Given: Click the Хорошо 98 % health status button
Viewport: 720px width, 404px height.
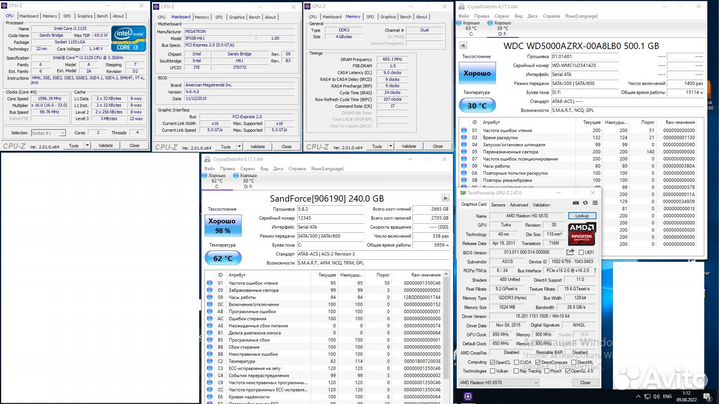Looking at the screenshot, I should click(x=223, y=225).
